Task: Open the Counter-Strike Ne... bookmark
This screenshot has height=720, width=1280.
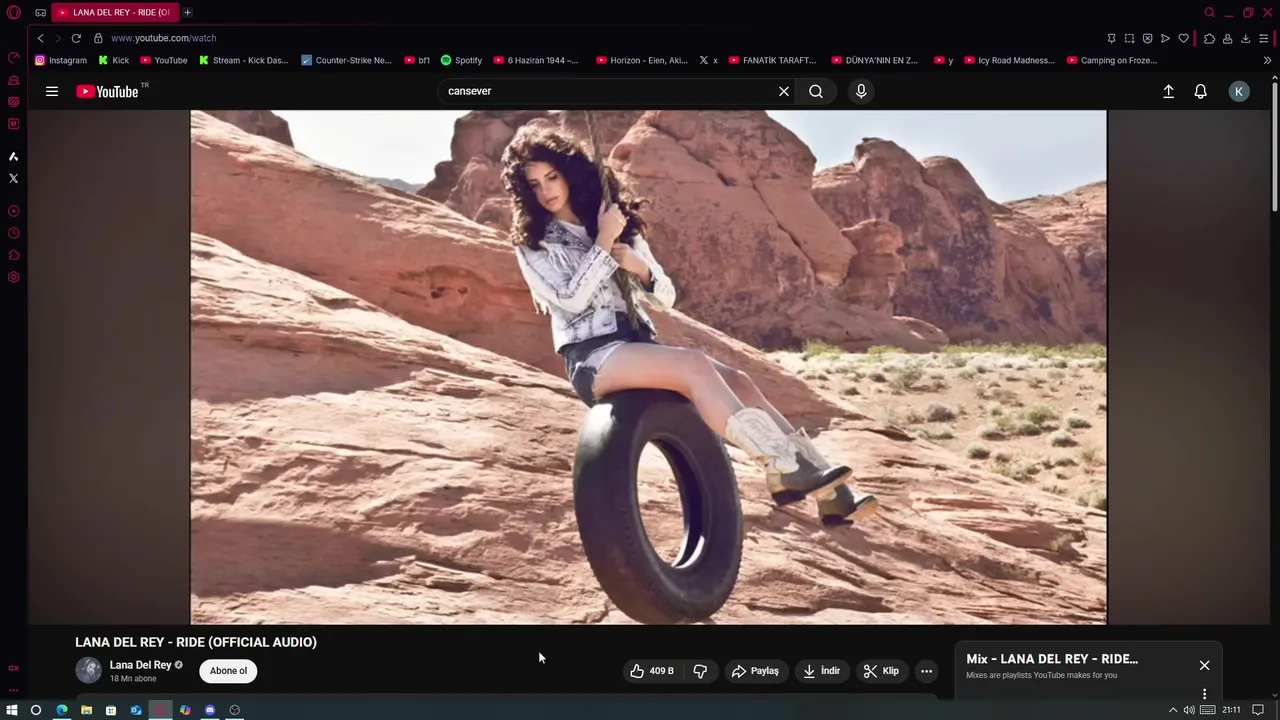Action: point(346,60)
